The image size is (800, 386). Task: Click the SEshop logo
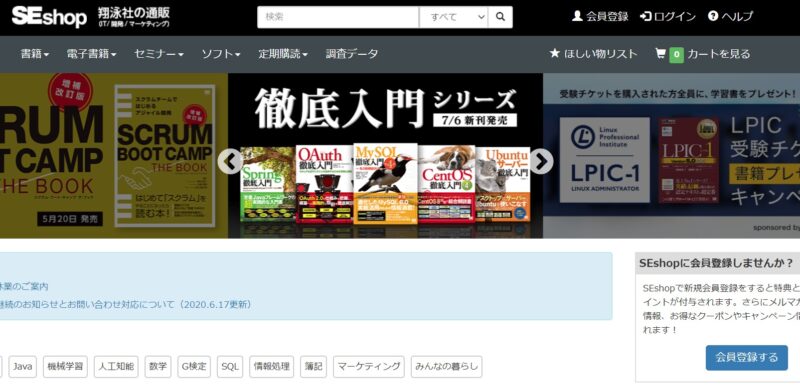coord(49,17)
